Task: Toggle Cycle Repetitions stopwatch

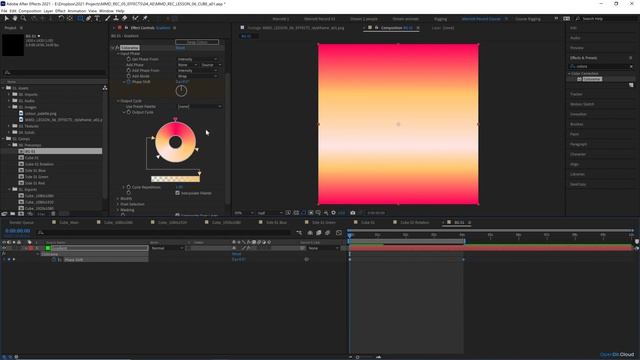Action: pyautogui.click(x=129, y=187)
